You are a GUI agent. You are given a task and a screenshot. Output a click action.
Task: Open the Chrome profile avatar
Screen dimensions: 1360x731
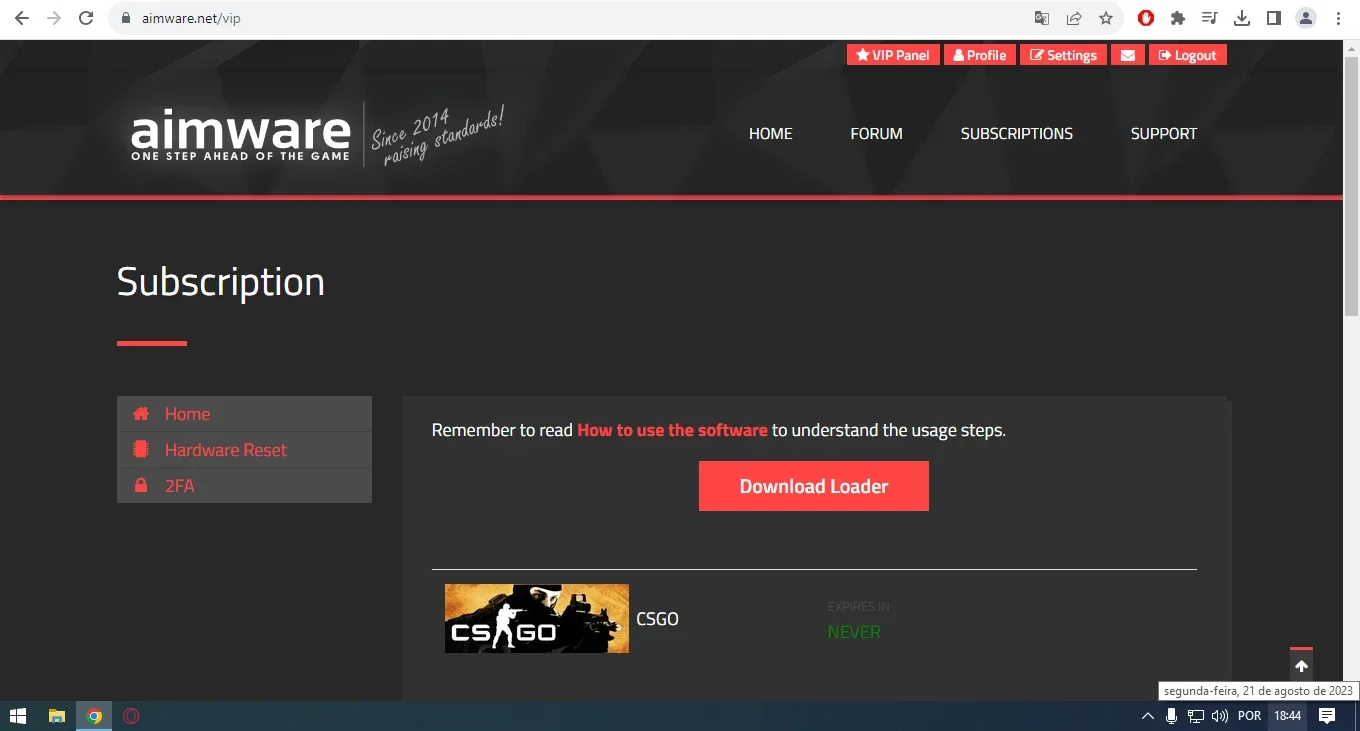click(x=1306, y=18)
